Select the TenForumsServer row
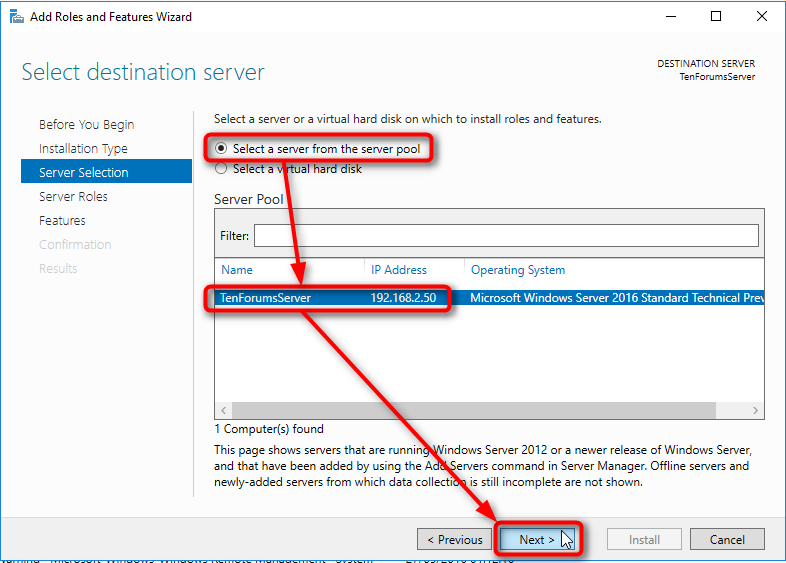Image resolution: width=786 pixels, height=563 pixels. click(x=489, y=298)
